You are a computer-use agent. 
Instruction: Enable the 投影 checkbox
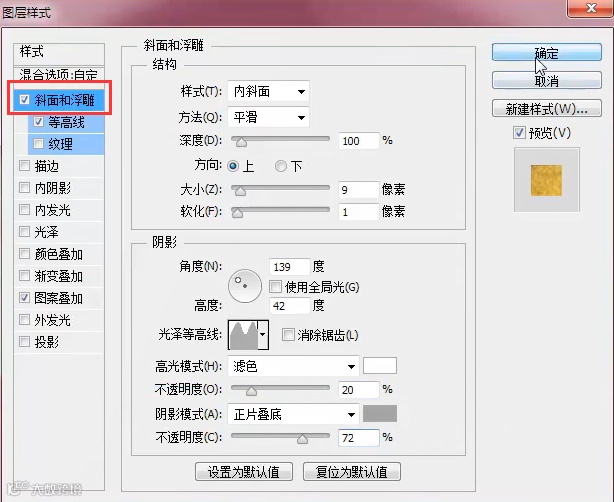(24, 341)
